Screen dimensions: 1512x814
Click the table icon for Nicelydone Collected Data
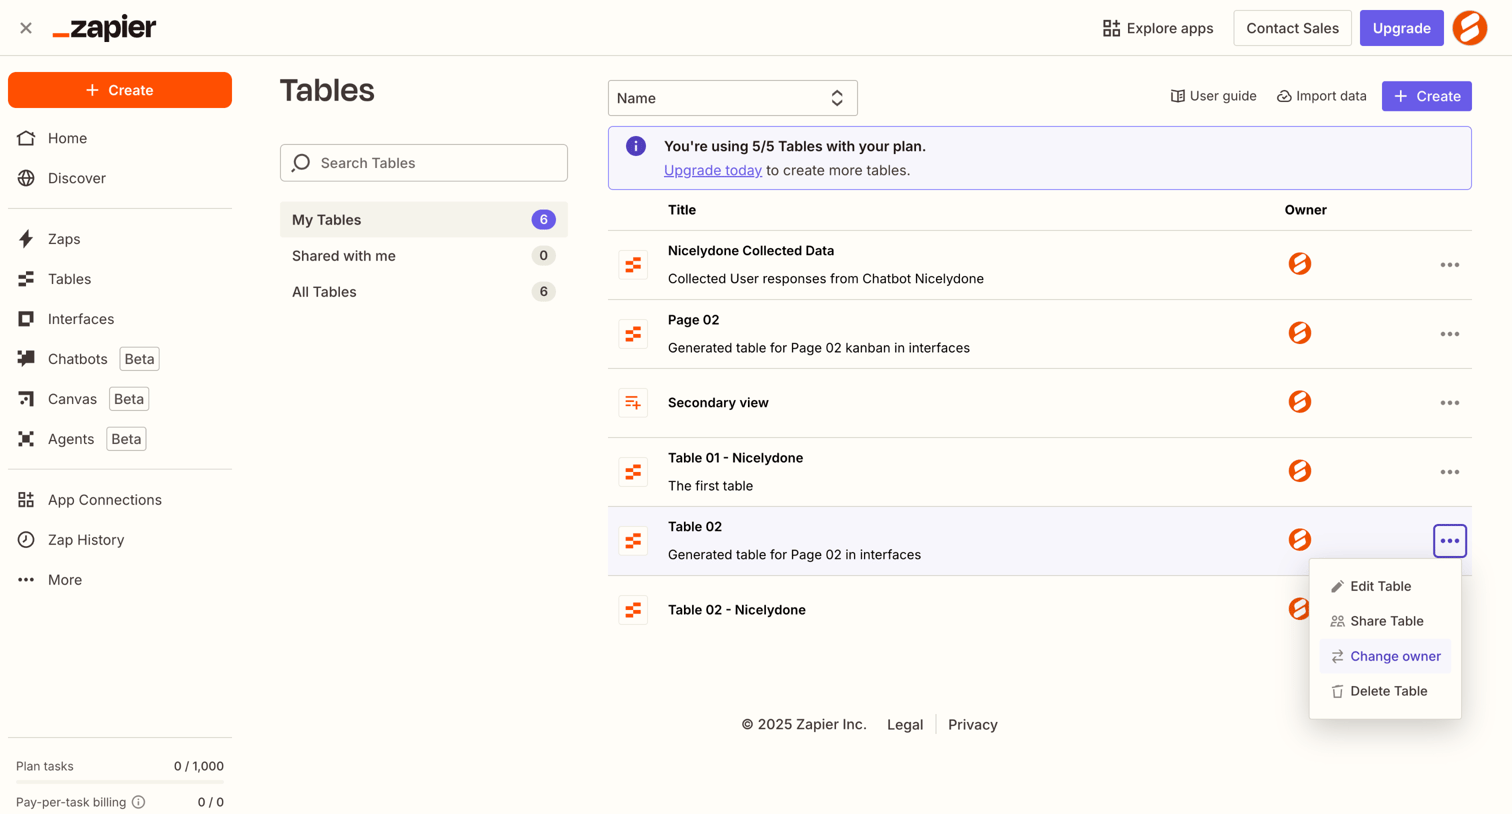633,265
